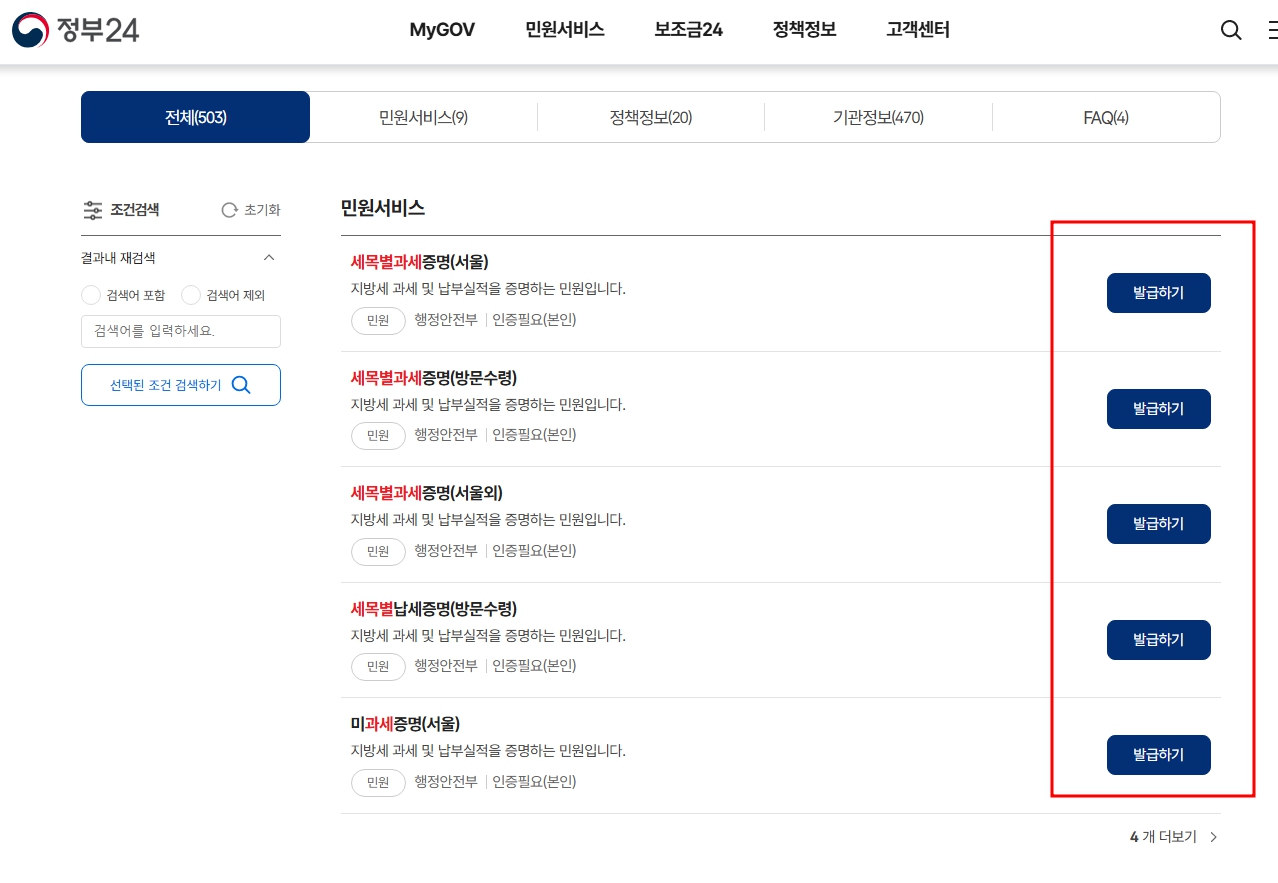The width and height of the screenshot is (1278, 883).
Task: Click 발급하기 for 세목별과세증명(서울)
Action: pyautogui.click(x=1158, y=293)
